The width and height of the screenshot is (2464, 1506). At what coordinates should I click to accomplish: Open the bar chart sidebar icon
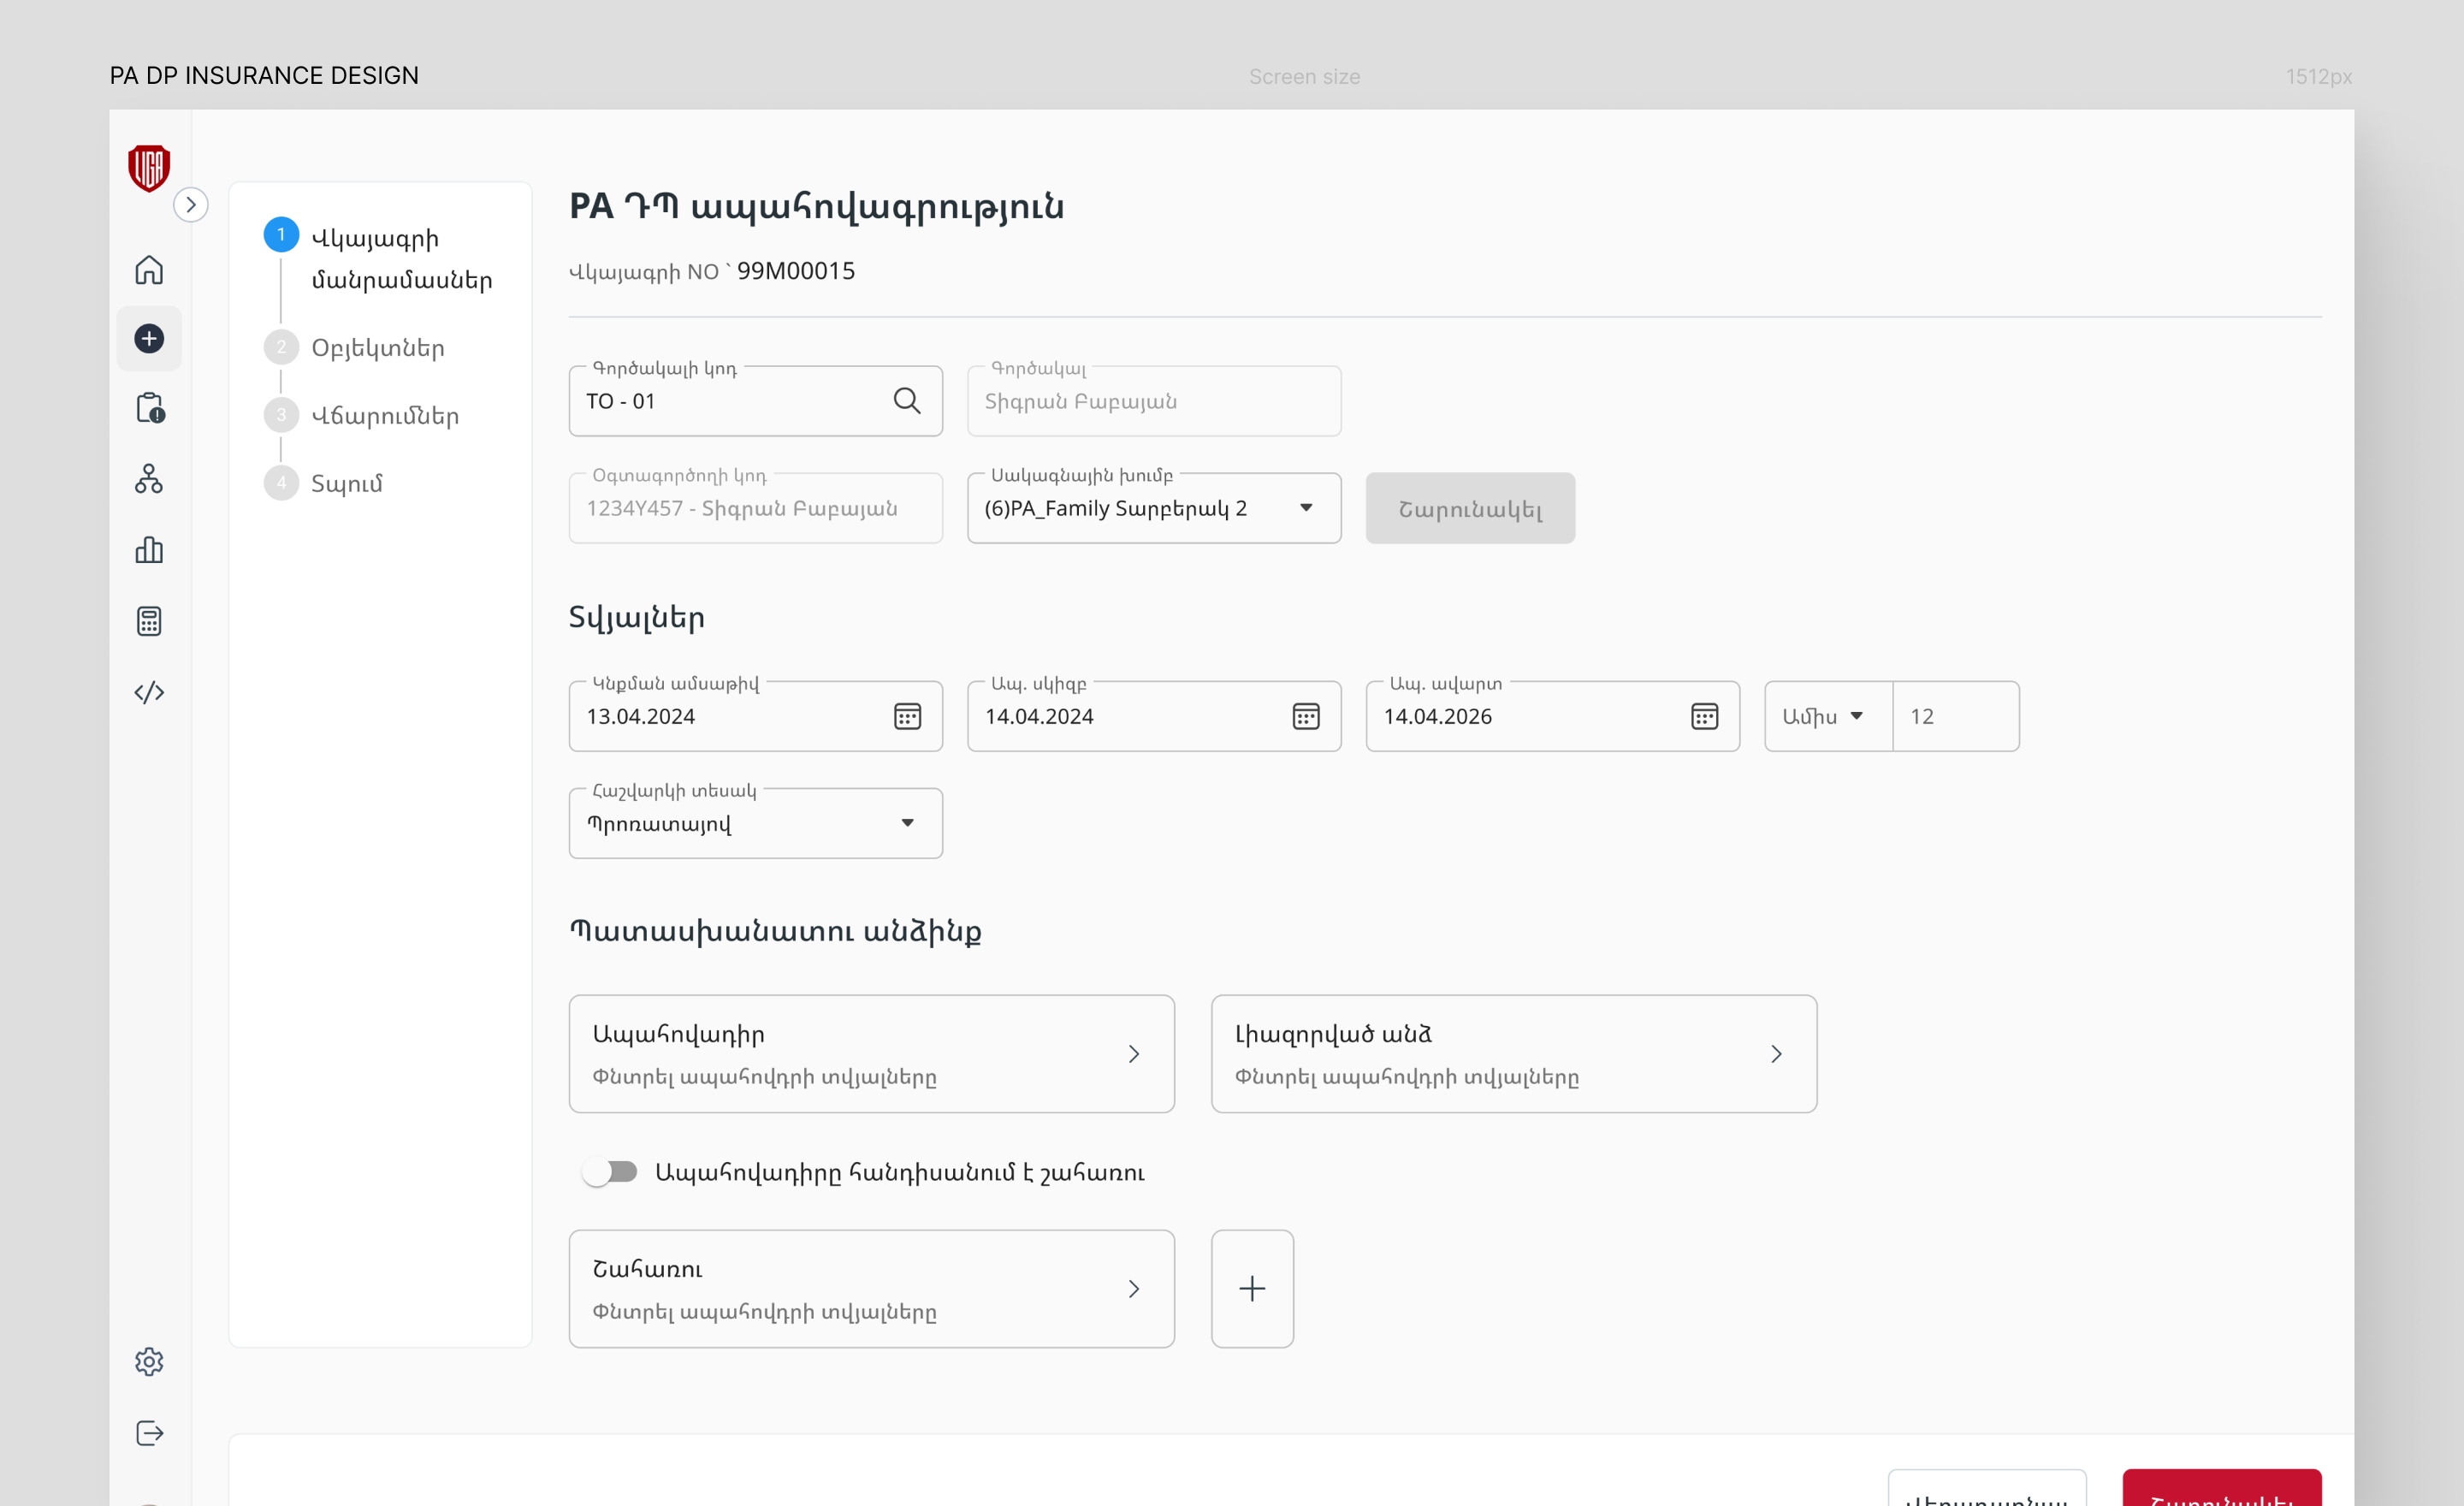coord(149,550)
